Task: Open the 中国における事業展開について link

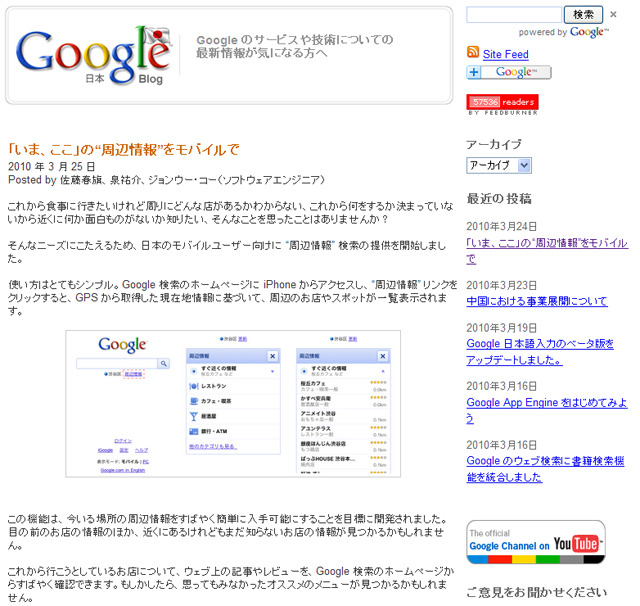Action: [x=537, y=301]
